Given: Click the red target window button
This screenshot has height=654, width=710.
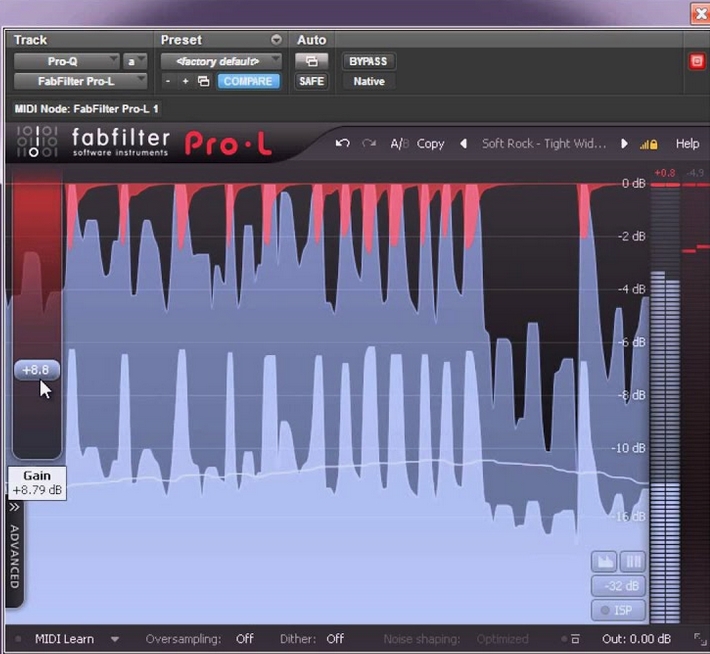Looking at the screenshot, I should tap(697, 61).
